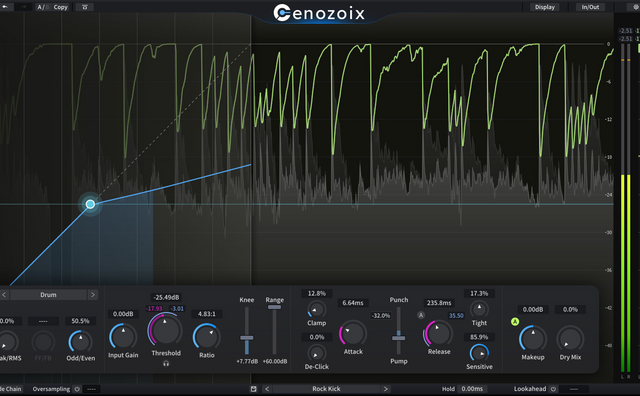Screen dimensions: 640x396
Task: Click the Knee slider handle
Action: 247,338
